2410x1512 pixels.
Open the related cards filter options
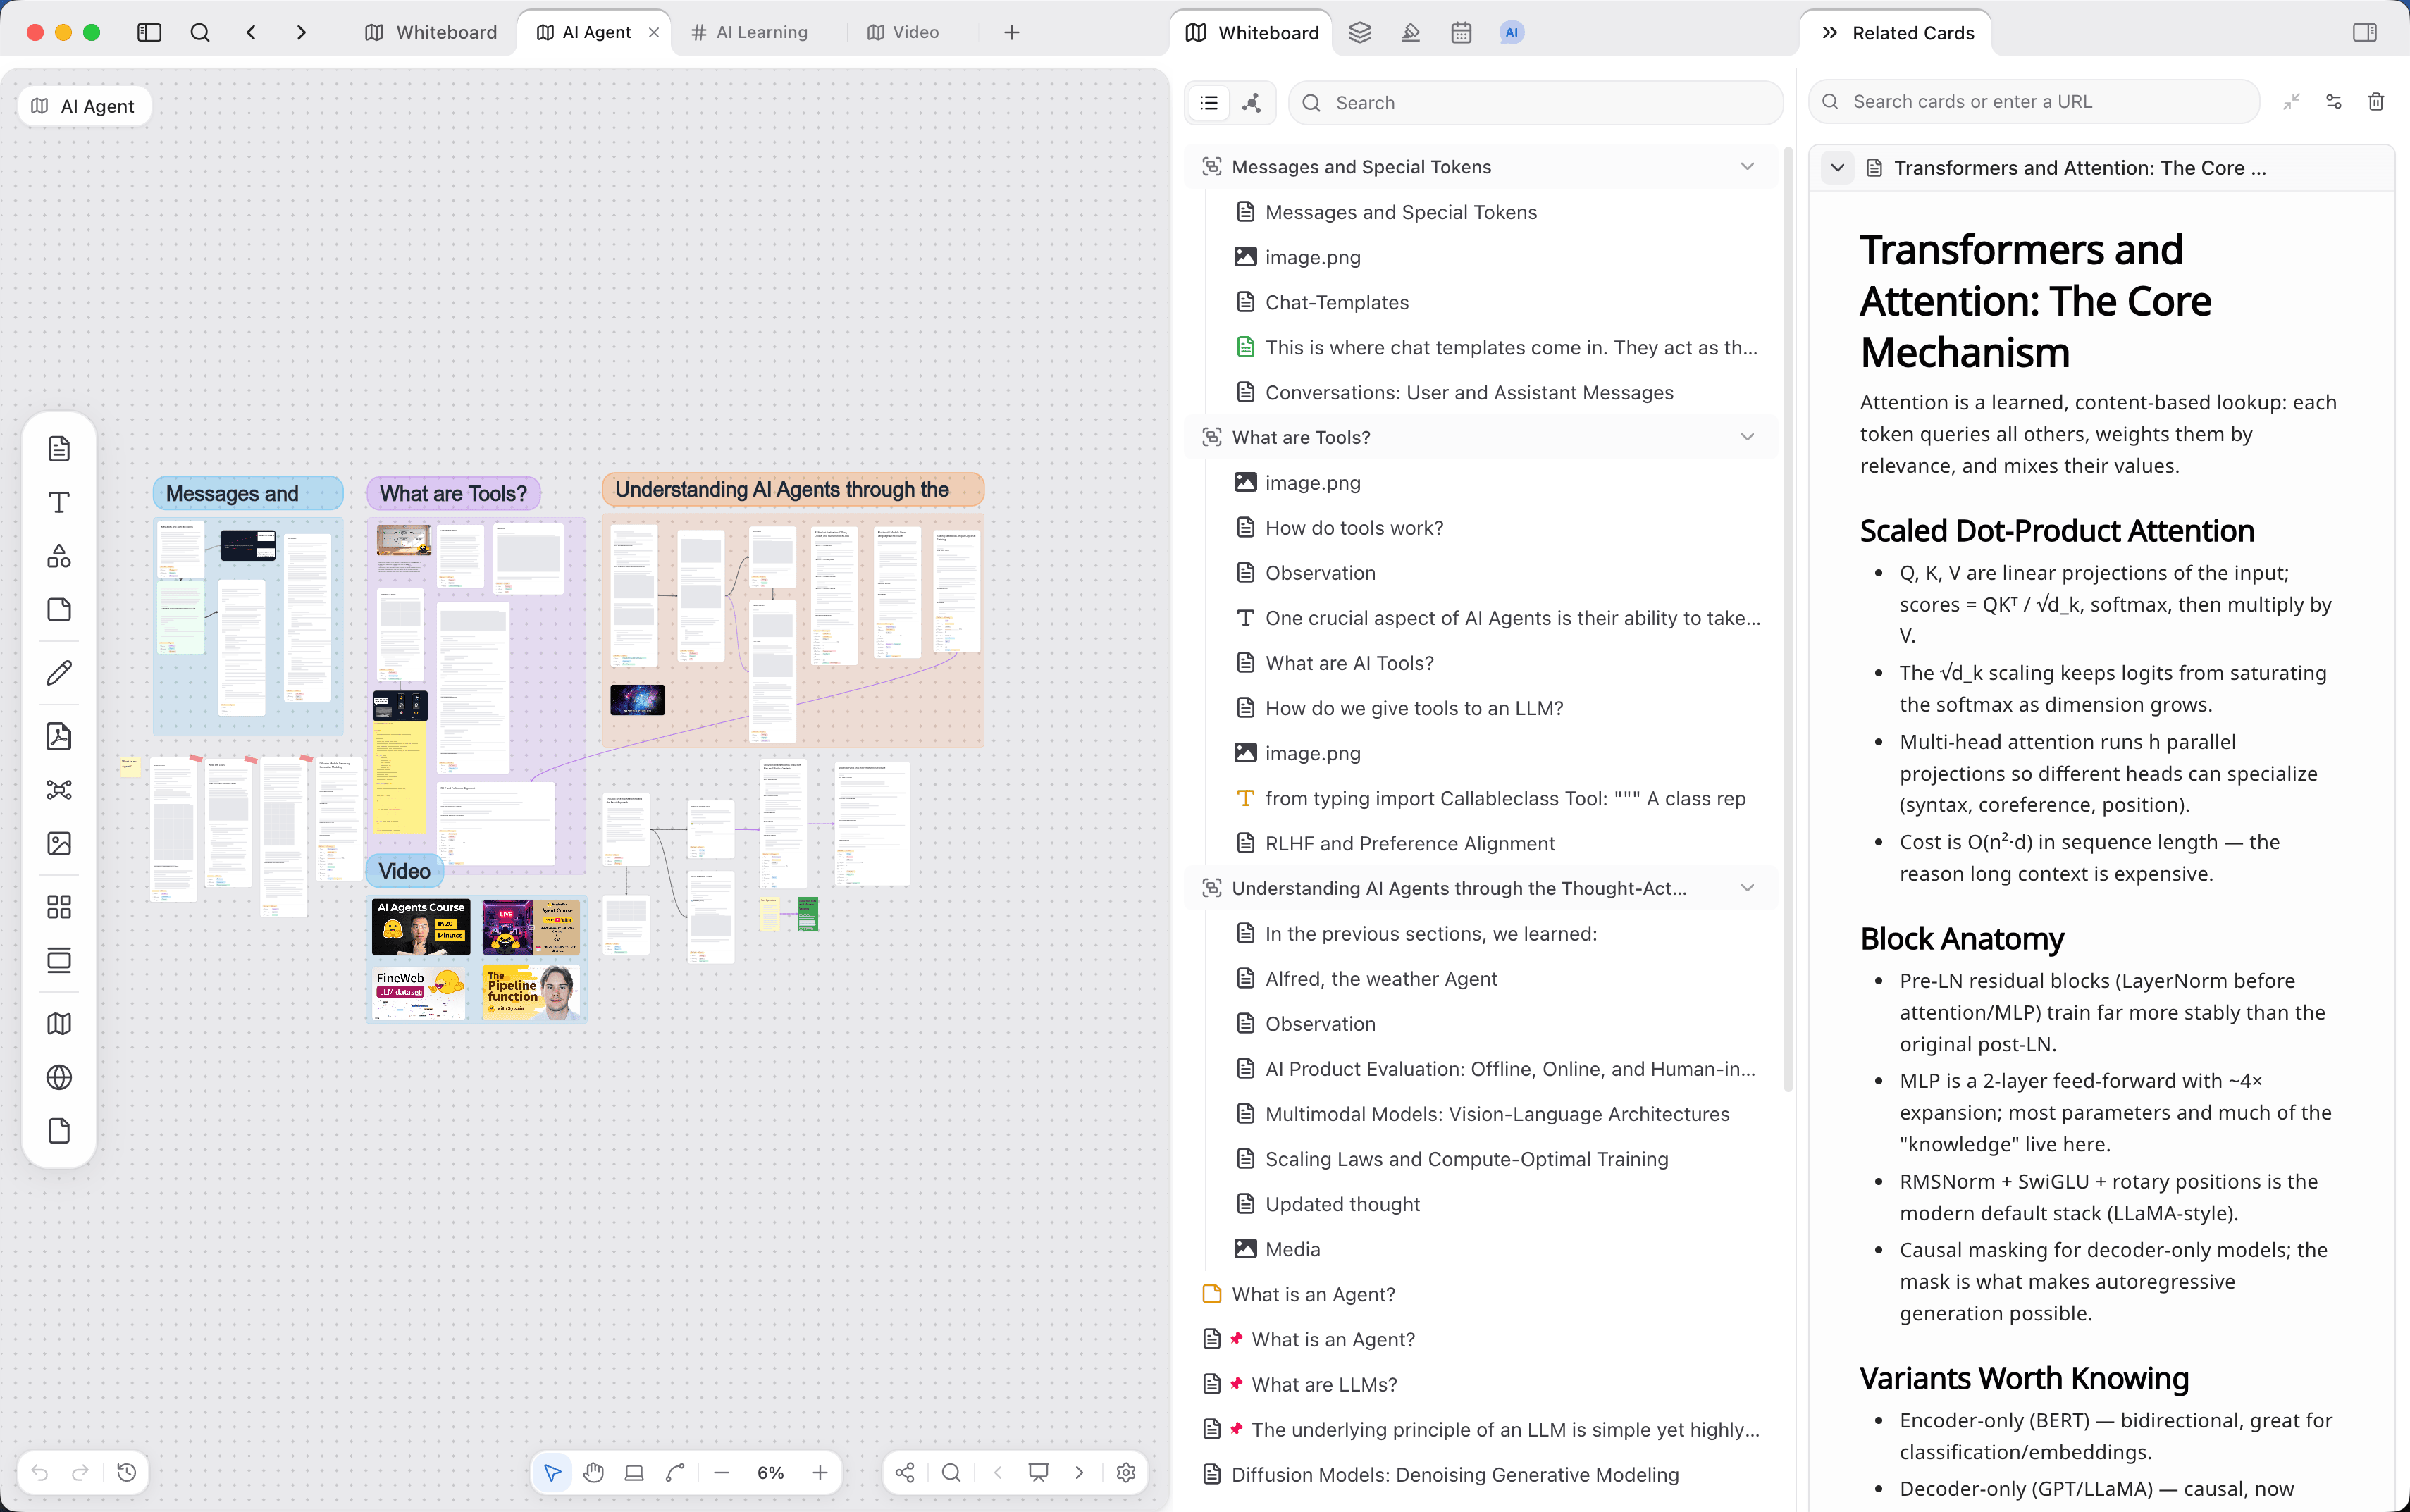(2334, 101)
